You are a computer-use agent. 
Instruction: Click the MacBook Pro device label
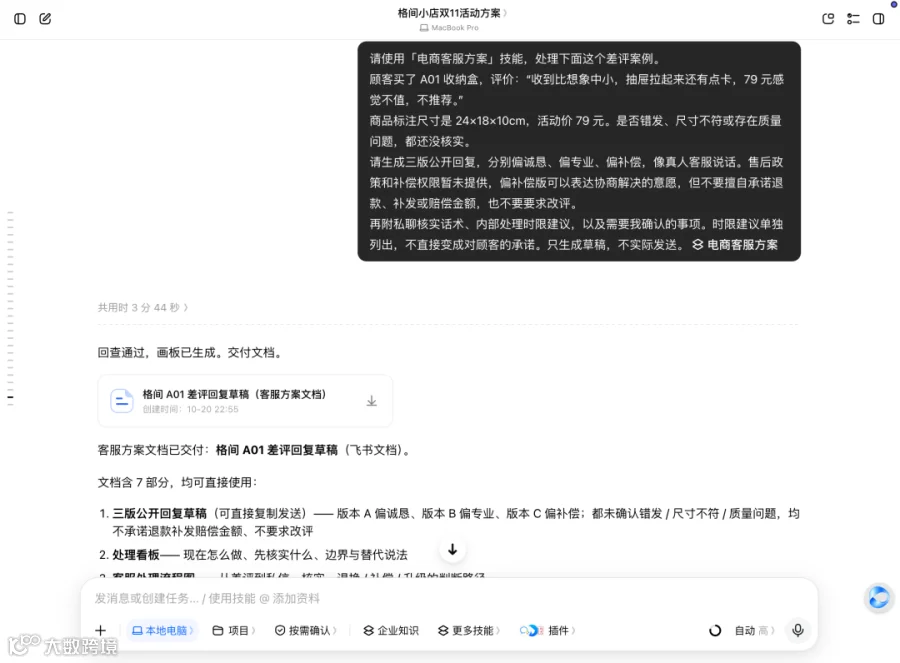point(449,28)
